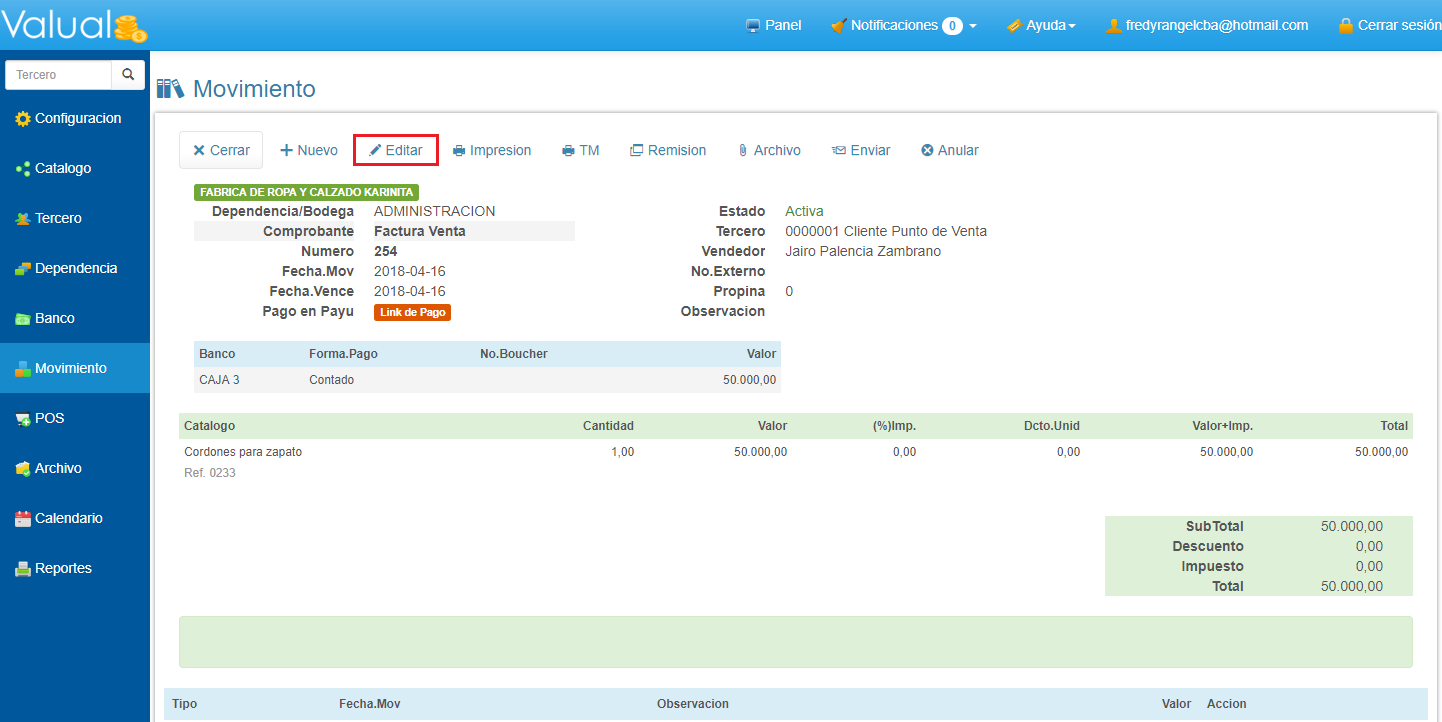This screenshot has height=722, width=1442.
Task: Select Tercero in the sidebar menu
Action: (x=58, y=218)
